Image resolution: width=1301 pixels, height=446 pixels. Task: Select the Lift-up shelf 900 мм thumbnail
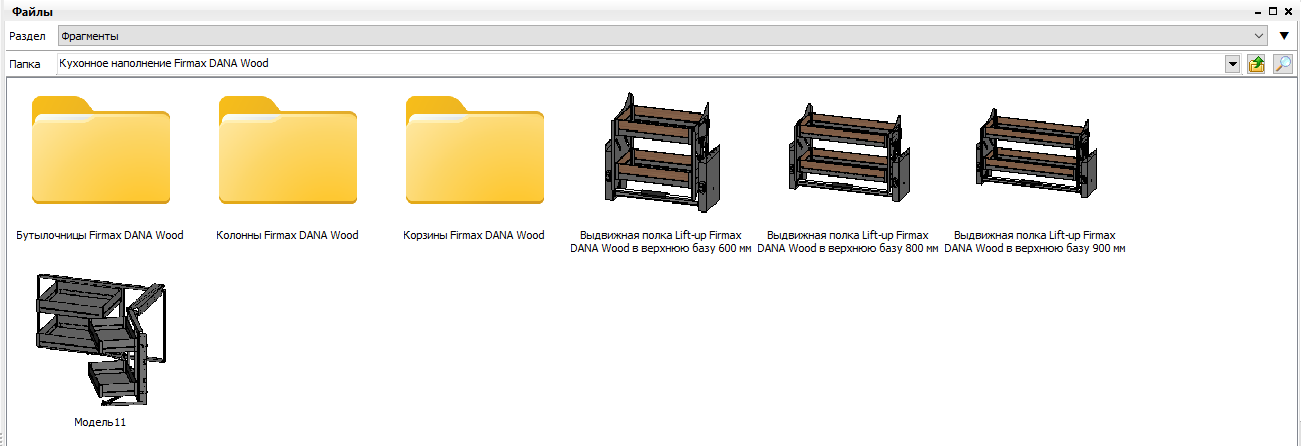pyautogui.click(x=1035, y=151)
